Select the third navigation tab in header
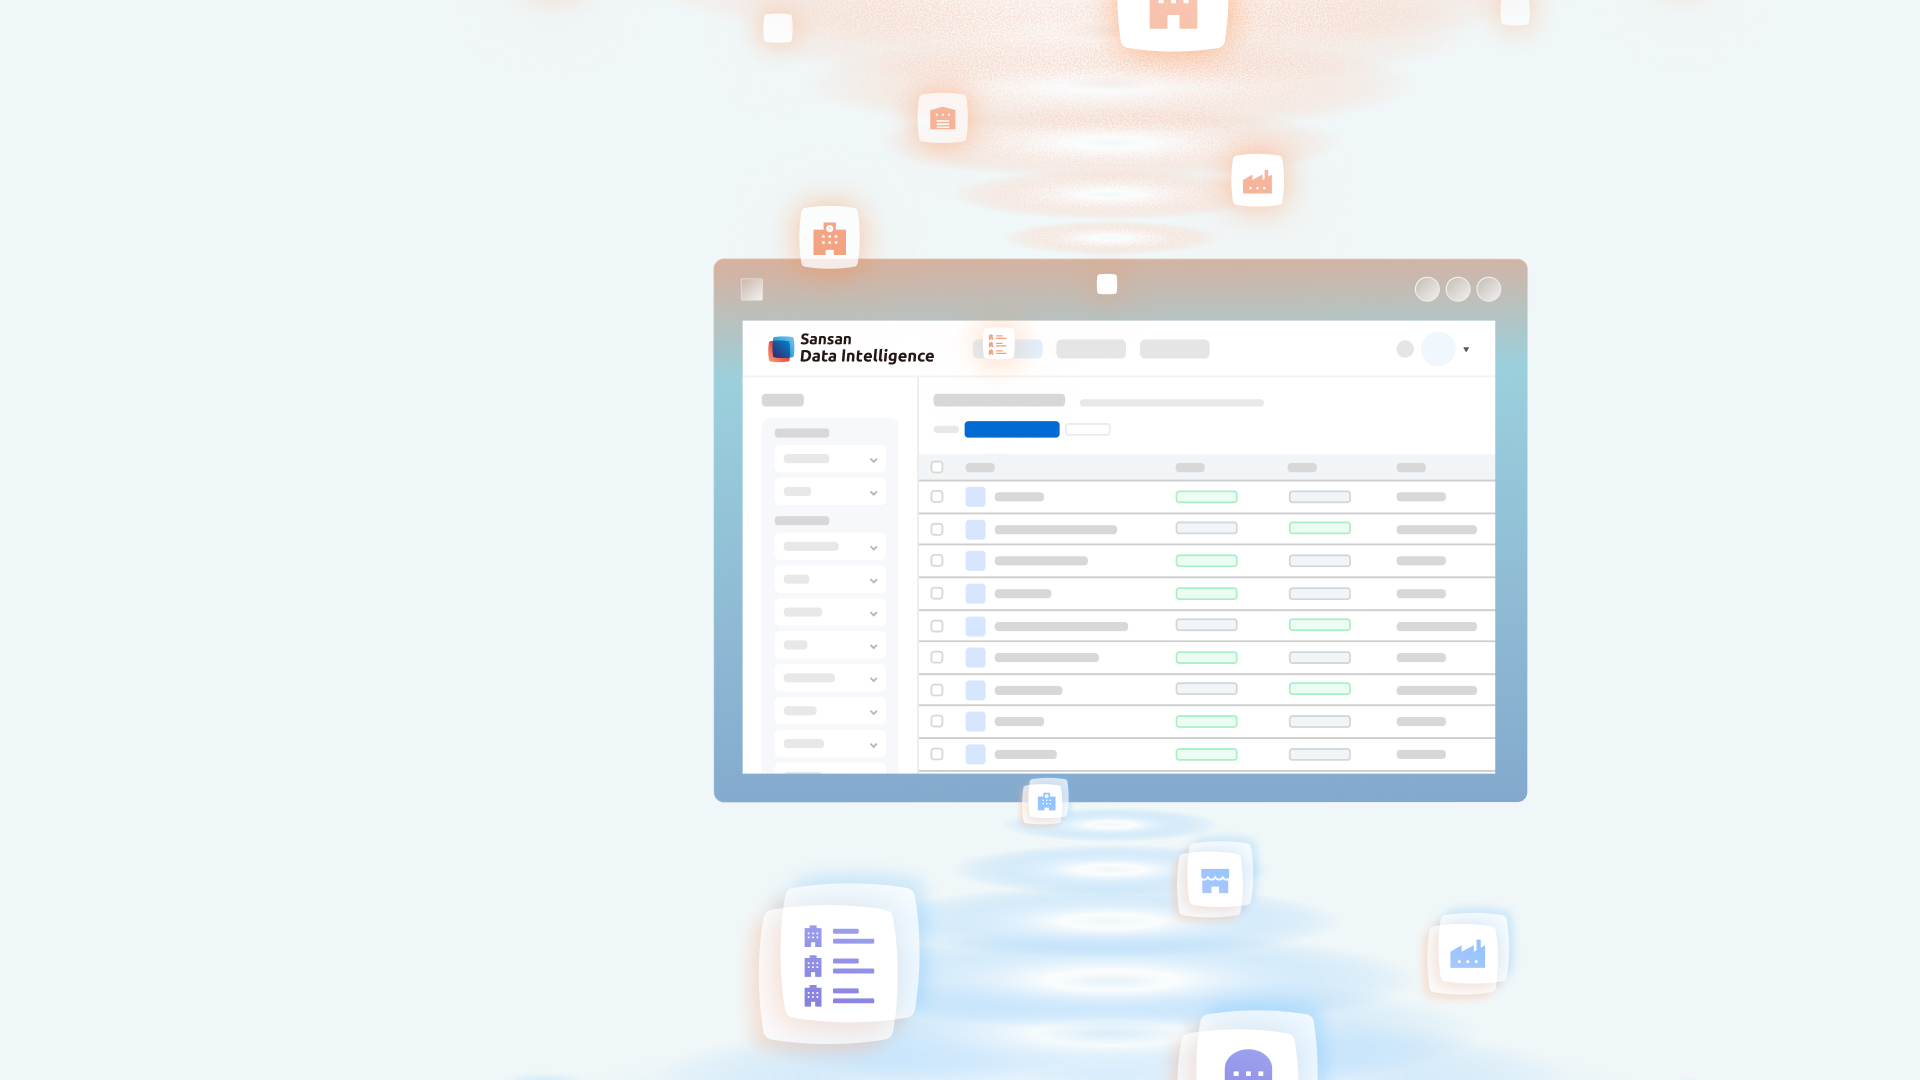This screenshot has width=1920, height=1080. click(x=1174, y=349)
